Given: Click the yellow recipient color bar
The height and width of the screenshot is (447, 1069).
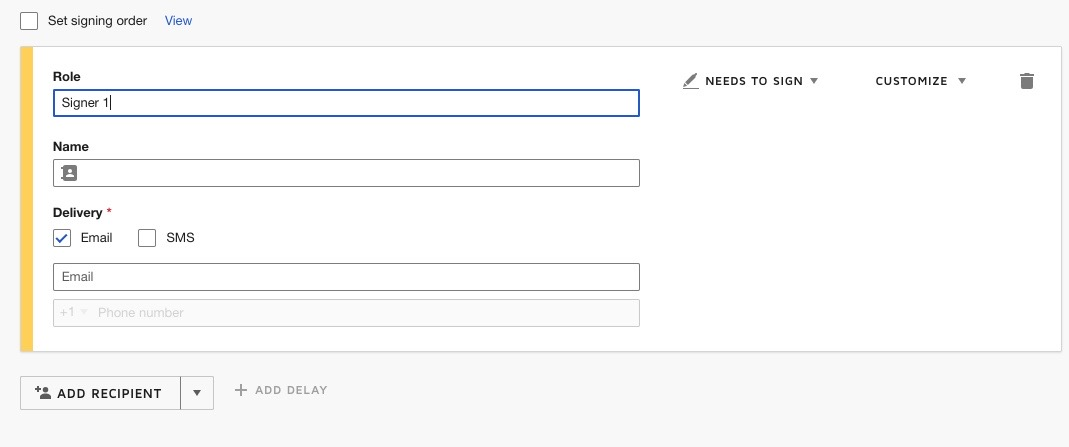Looking at the screenshot, I should tap(27, 199).
